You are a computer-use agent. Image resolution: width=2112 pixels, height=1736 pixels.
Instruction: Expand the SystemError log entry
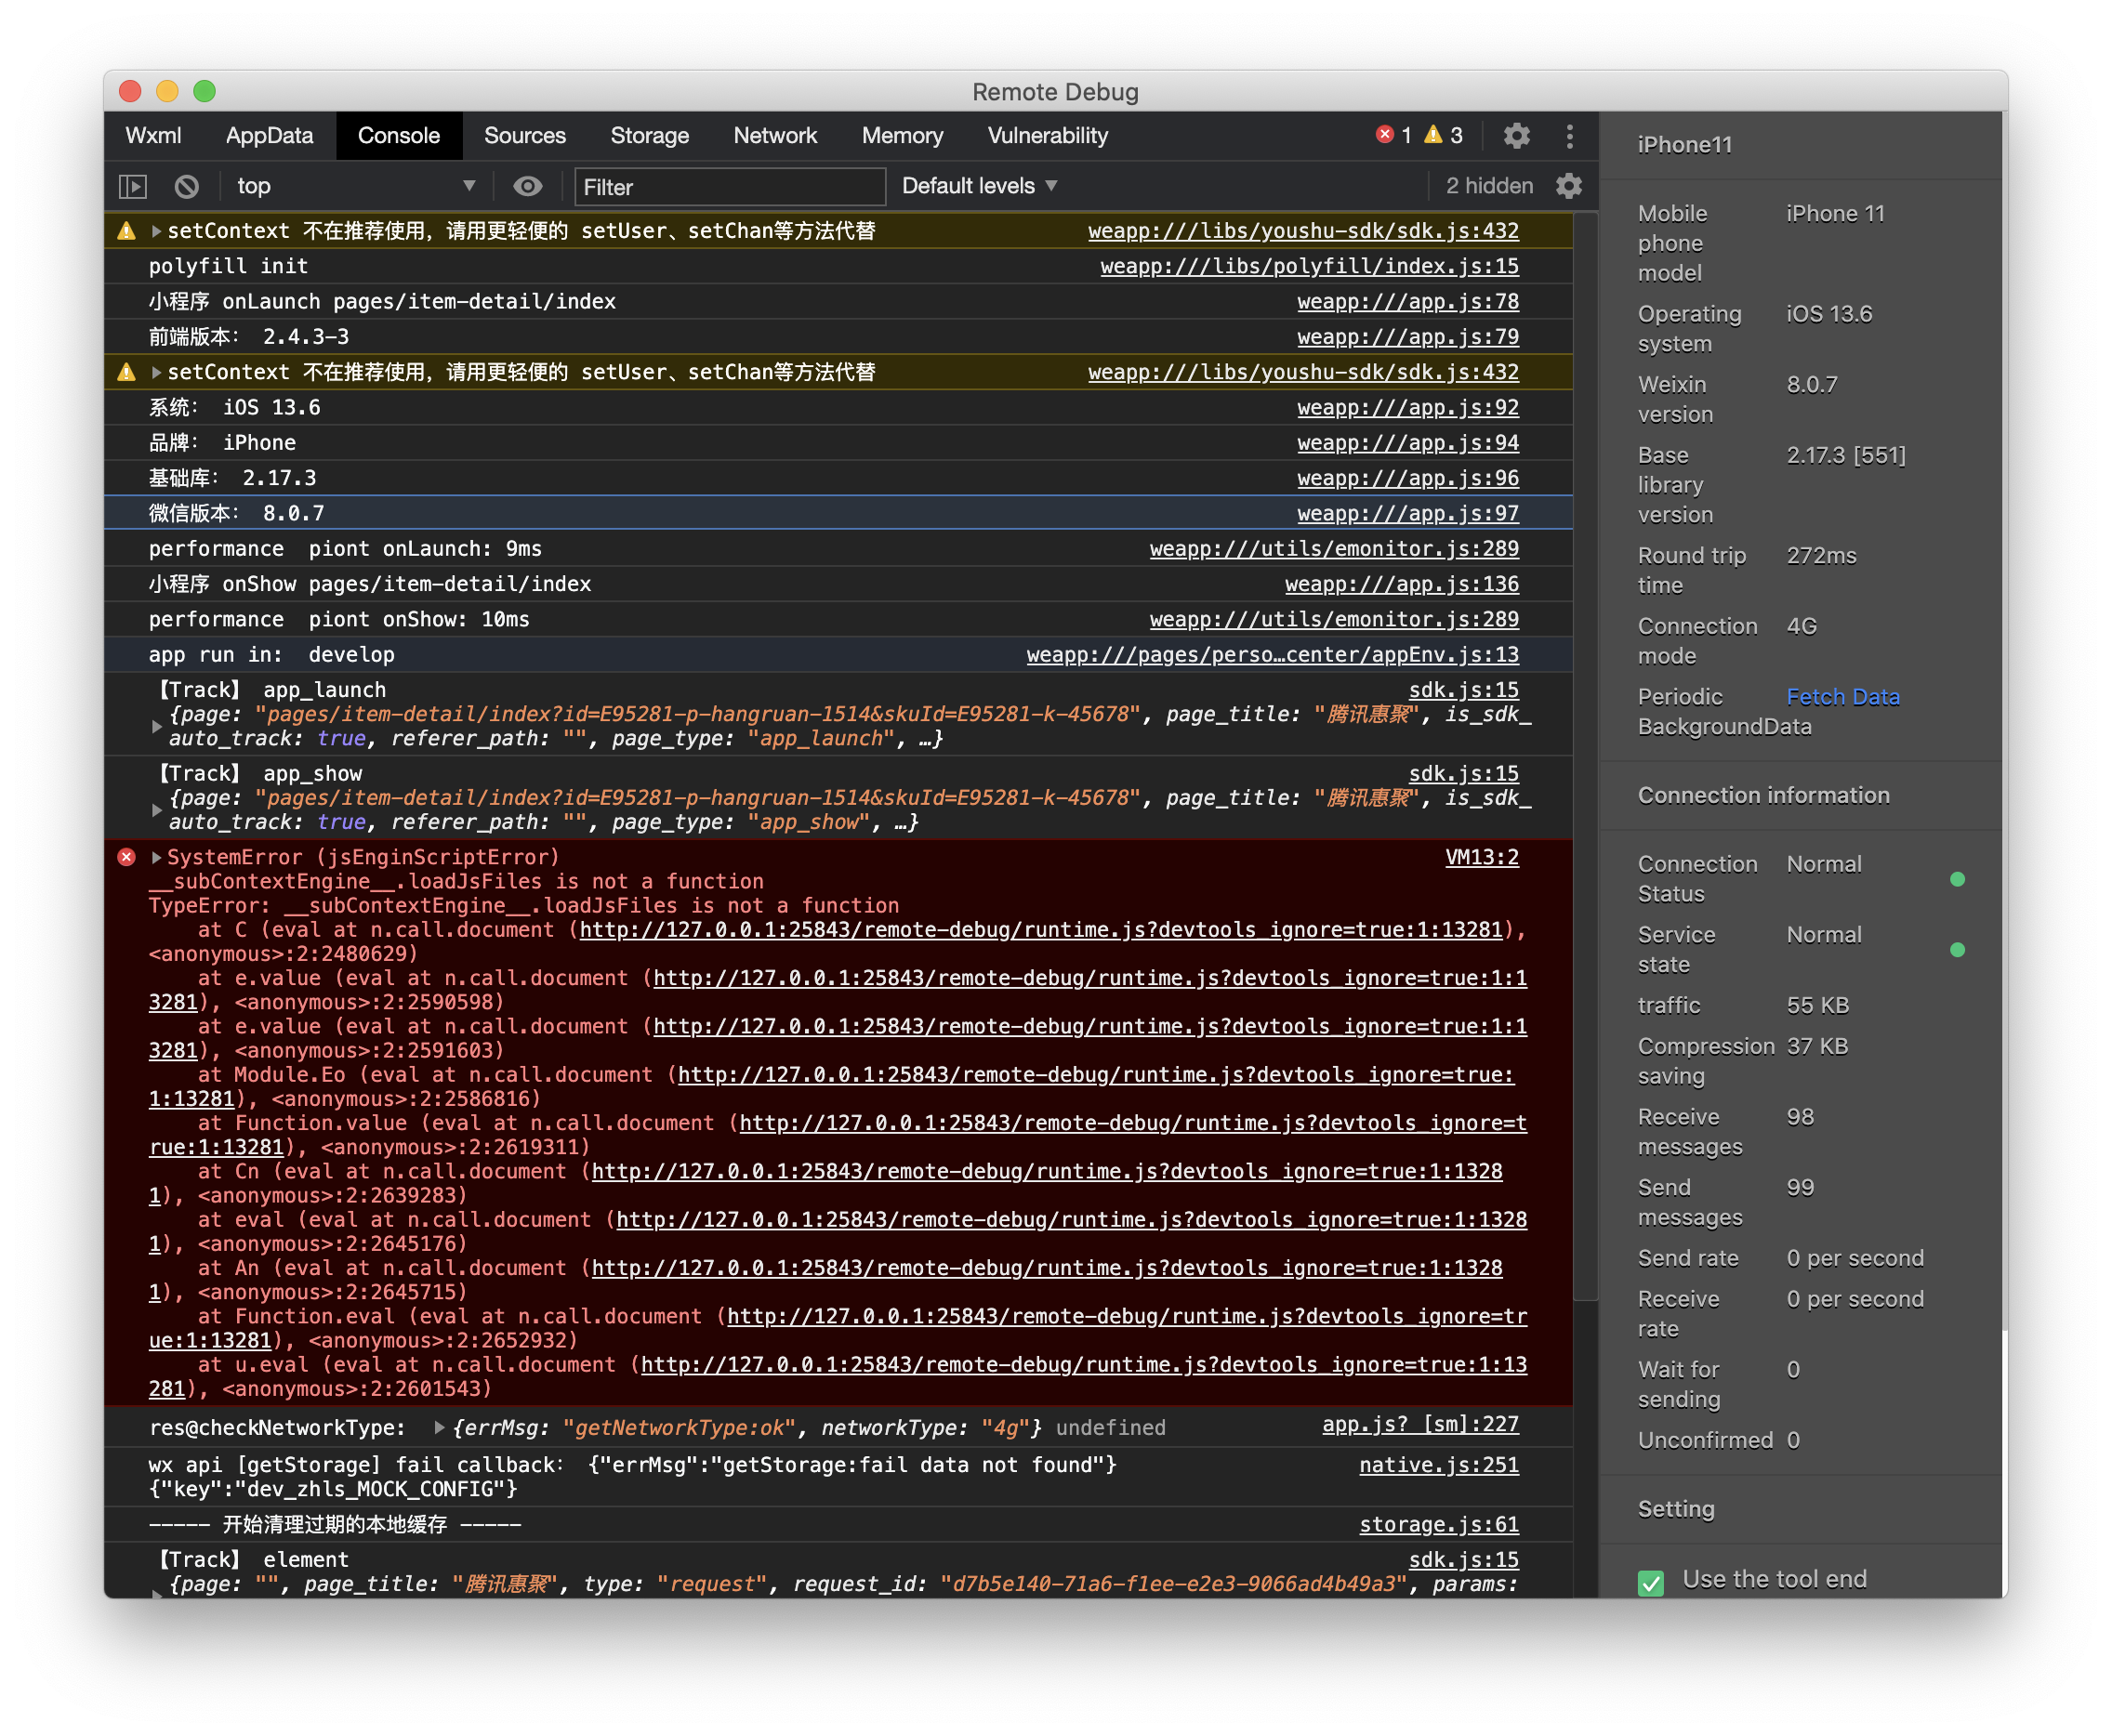tap(156, 857)
